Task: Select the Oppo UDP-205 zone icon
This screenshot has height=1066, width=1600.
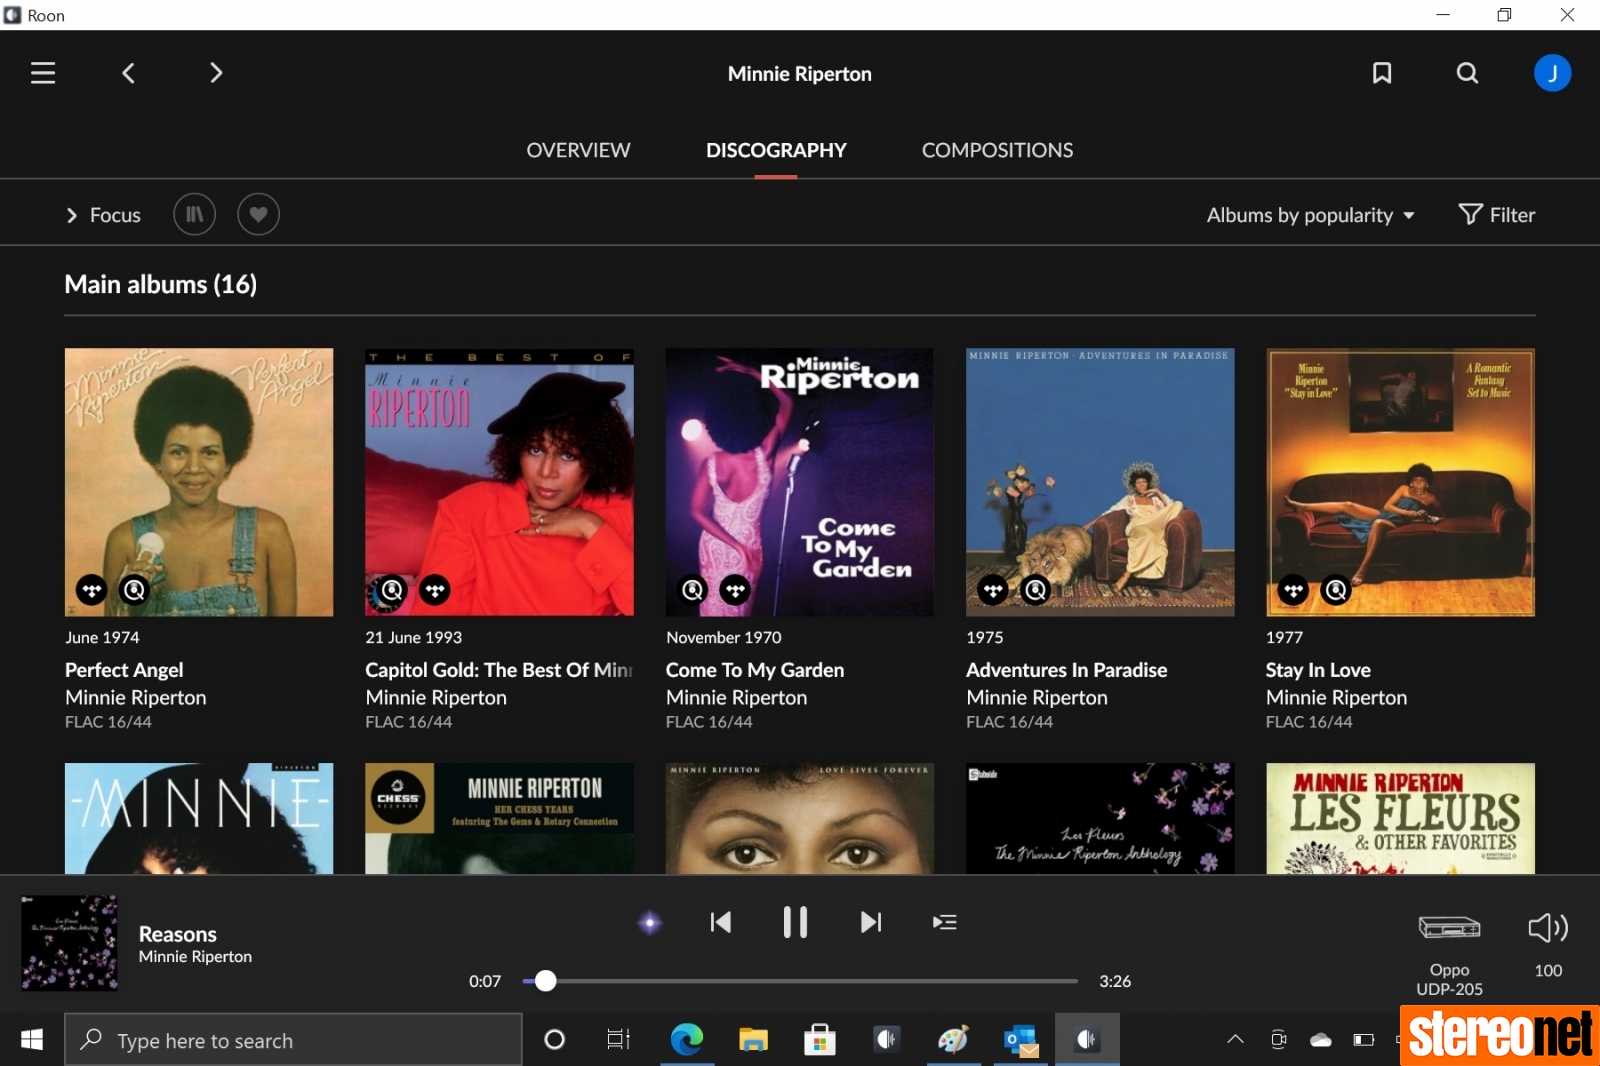Action: tap(1449, 928)
